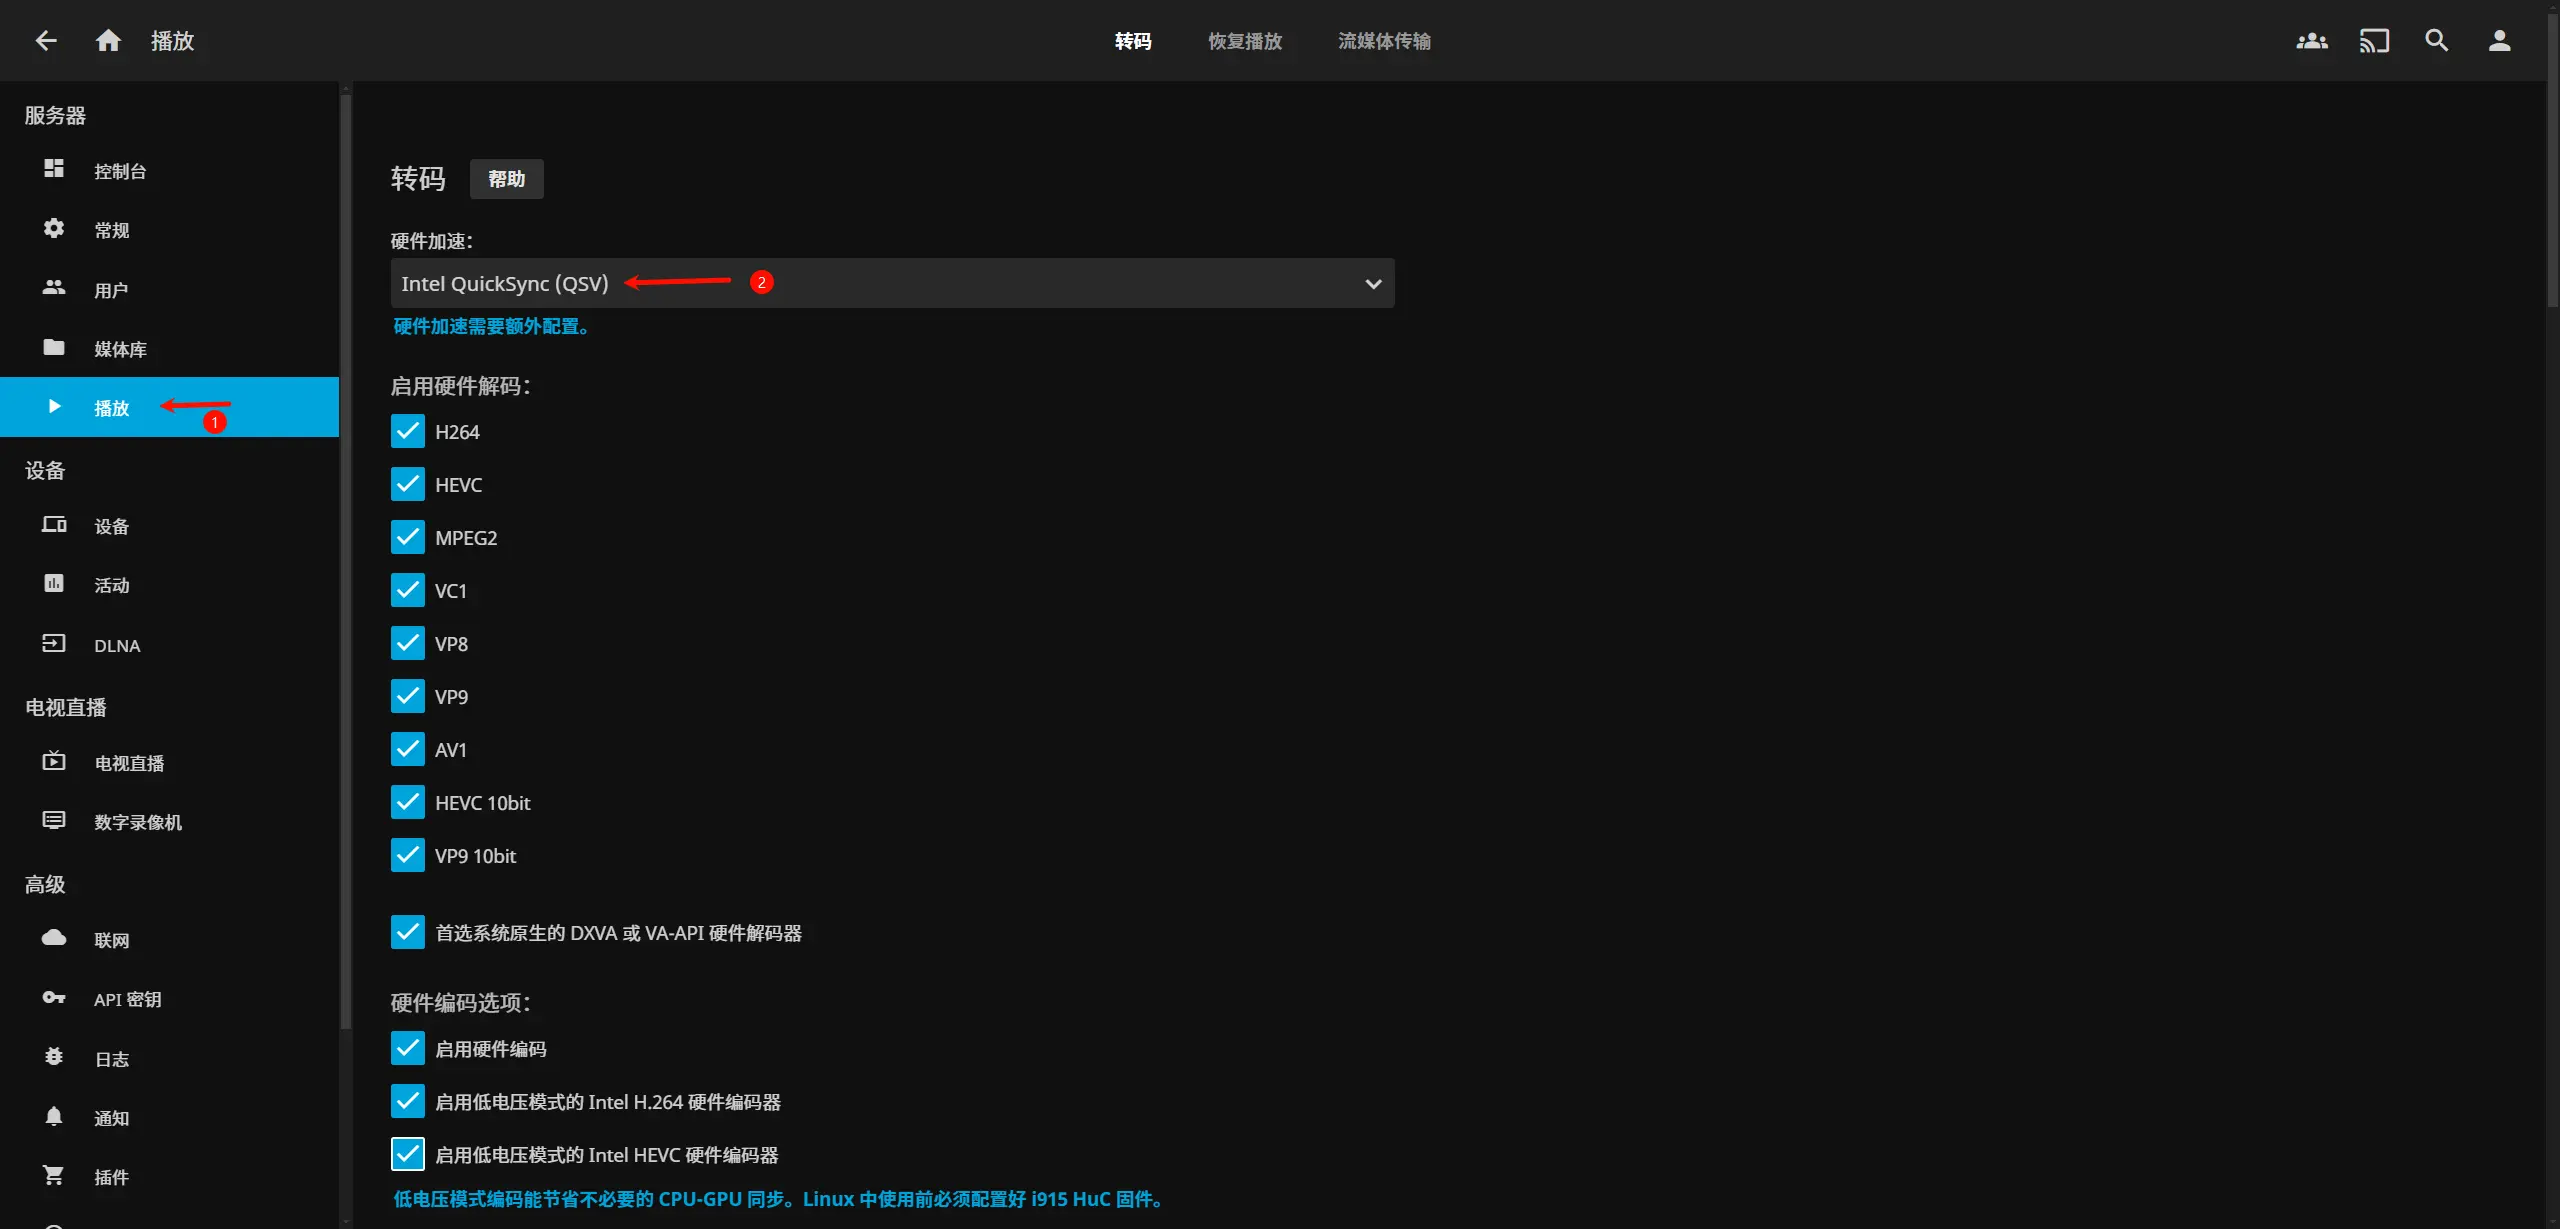Toggle VP9 10bit checkbox

tap(408, 856)
